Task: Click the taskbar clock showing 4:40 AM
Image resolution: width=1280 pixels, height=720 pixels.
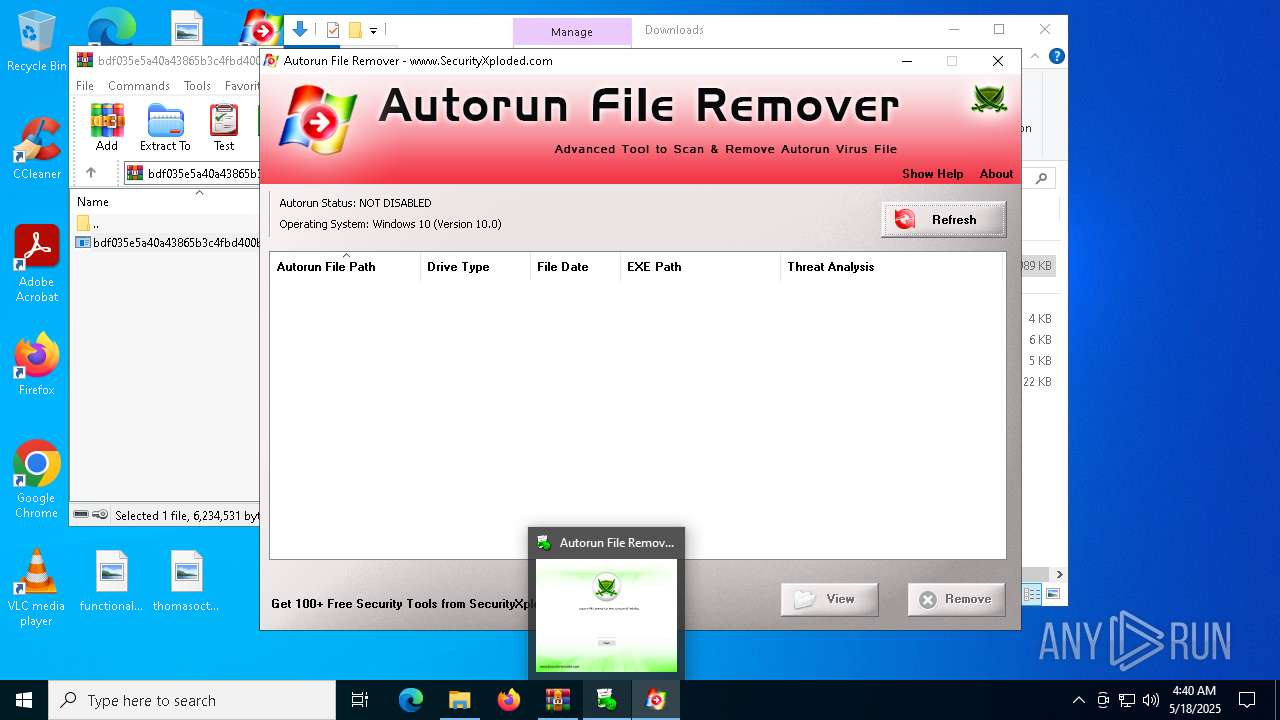Action: point(1195,700)
